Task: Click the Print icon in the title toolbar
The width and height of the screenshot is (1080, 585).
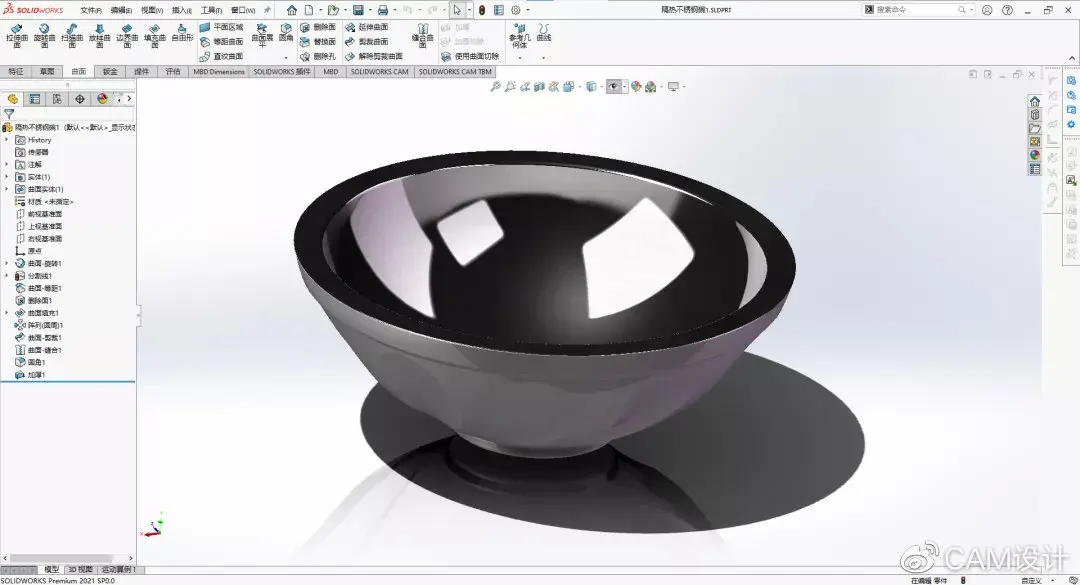Action: [383, 10]
